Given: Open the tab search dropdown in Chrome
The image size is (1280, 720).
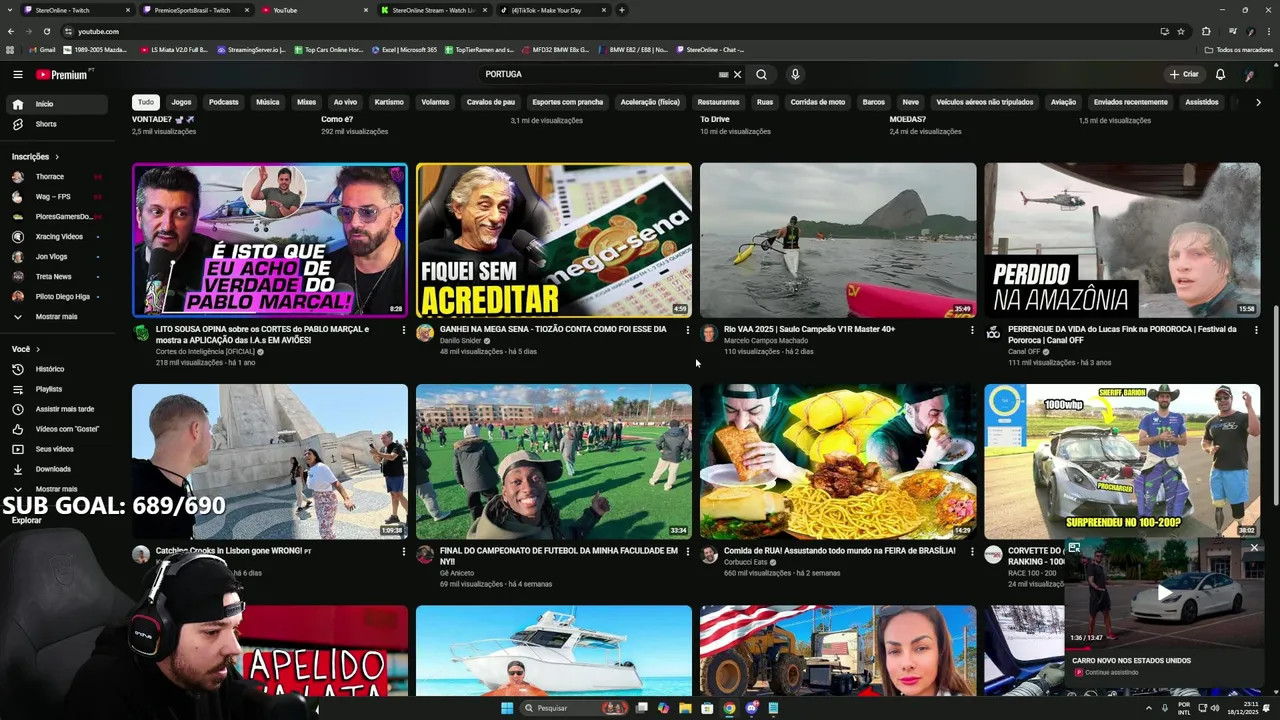Looking at the screenshot, I should click(10, 10).
